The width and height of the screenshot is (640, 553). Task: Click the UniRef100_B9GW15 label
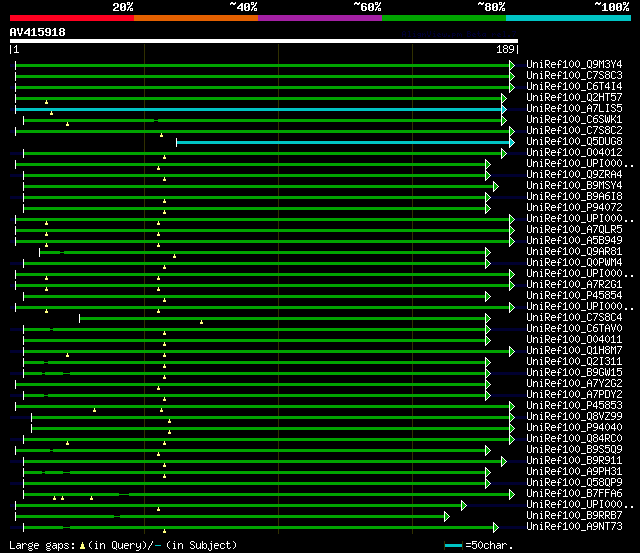point(574,373)
